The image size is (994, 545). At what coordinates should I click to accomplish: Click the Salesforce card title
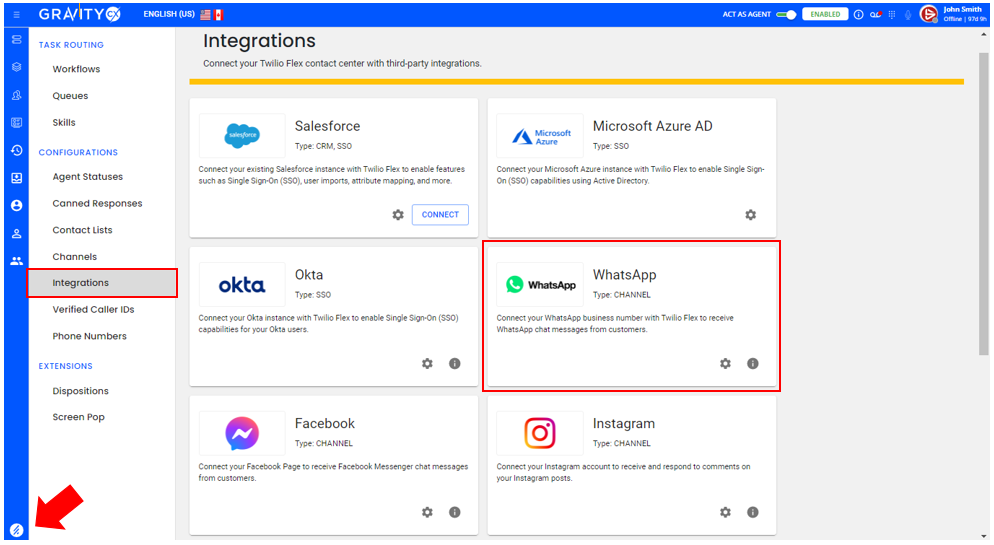327,126
